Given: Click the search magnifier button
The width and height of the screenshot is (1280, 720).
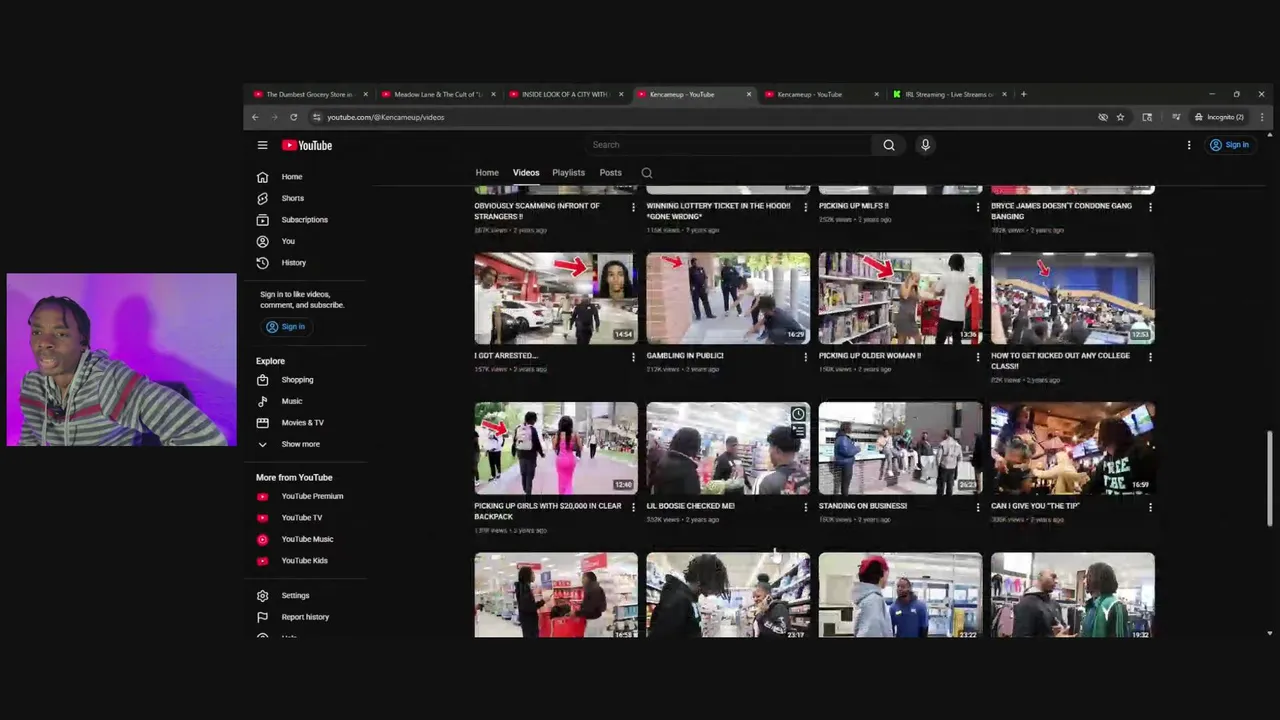Looking at the screenshot, I should (889, 145).
